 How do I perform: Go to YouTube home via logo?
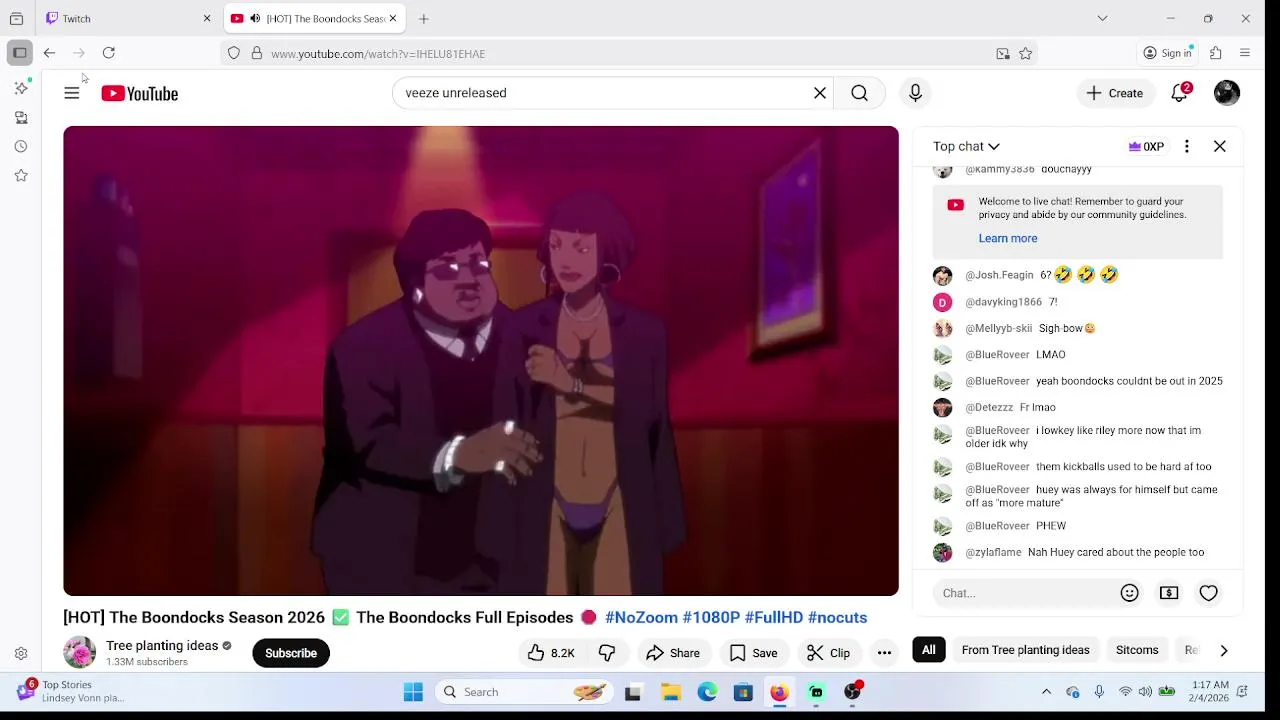(x=140, y=93)
